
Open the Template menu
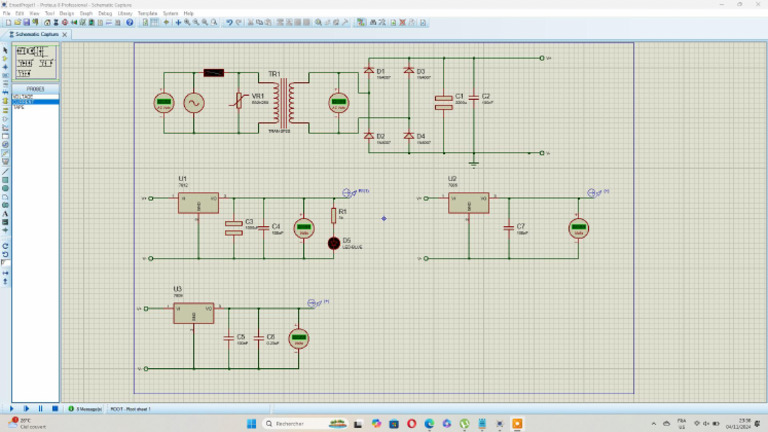click(147, 13)
